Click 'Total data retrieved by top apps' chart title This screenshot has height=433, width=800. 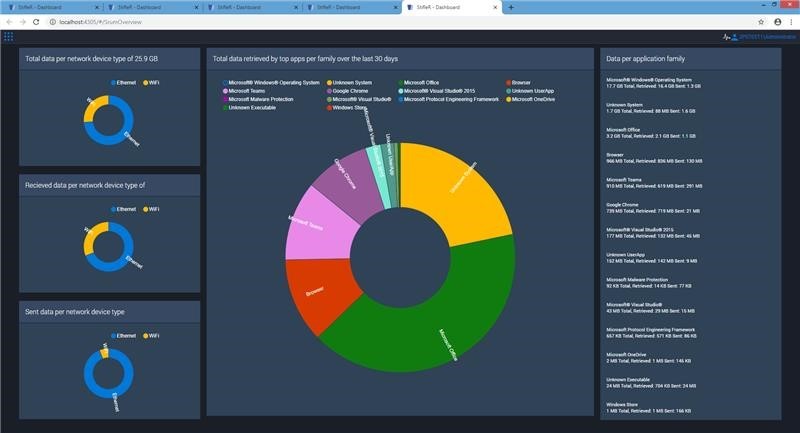[x=305, y=59]
